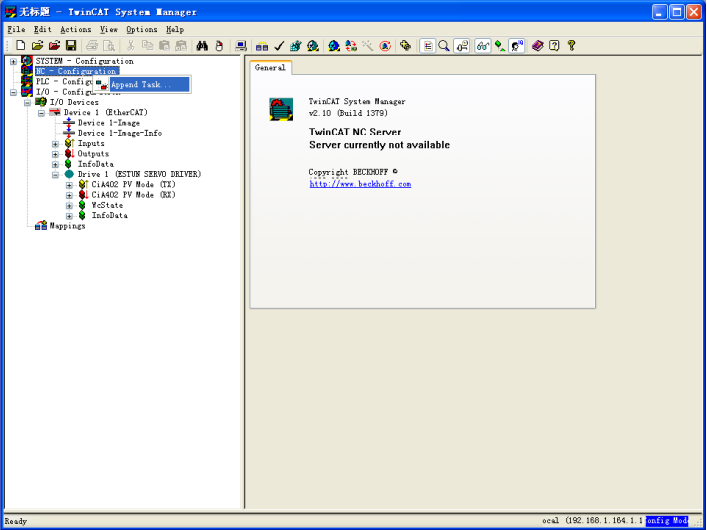Open the www.beckhoff.com link

pos(360,184)
